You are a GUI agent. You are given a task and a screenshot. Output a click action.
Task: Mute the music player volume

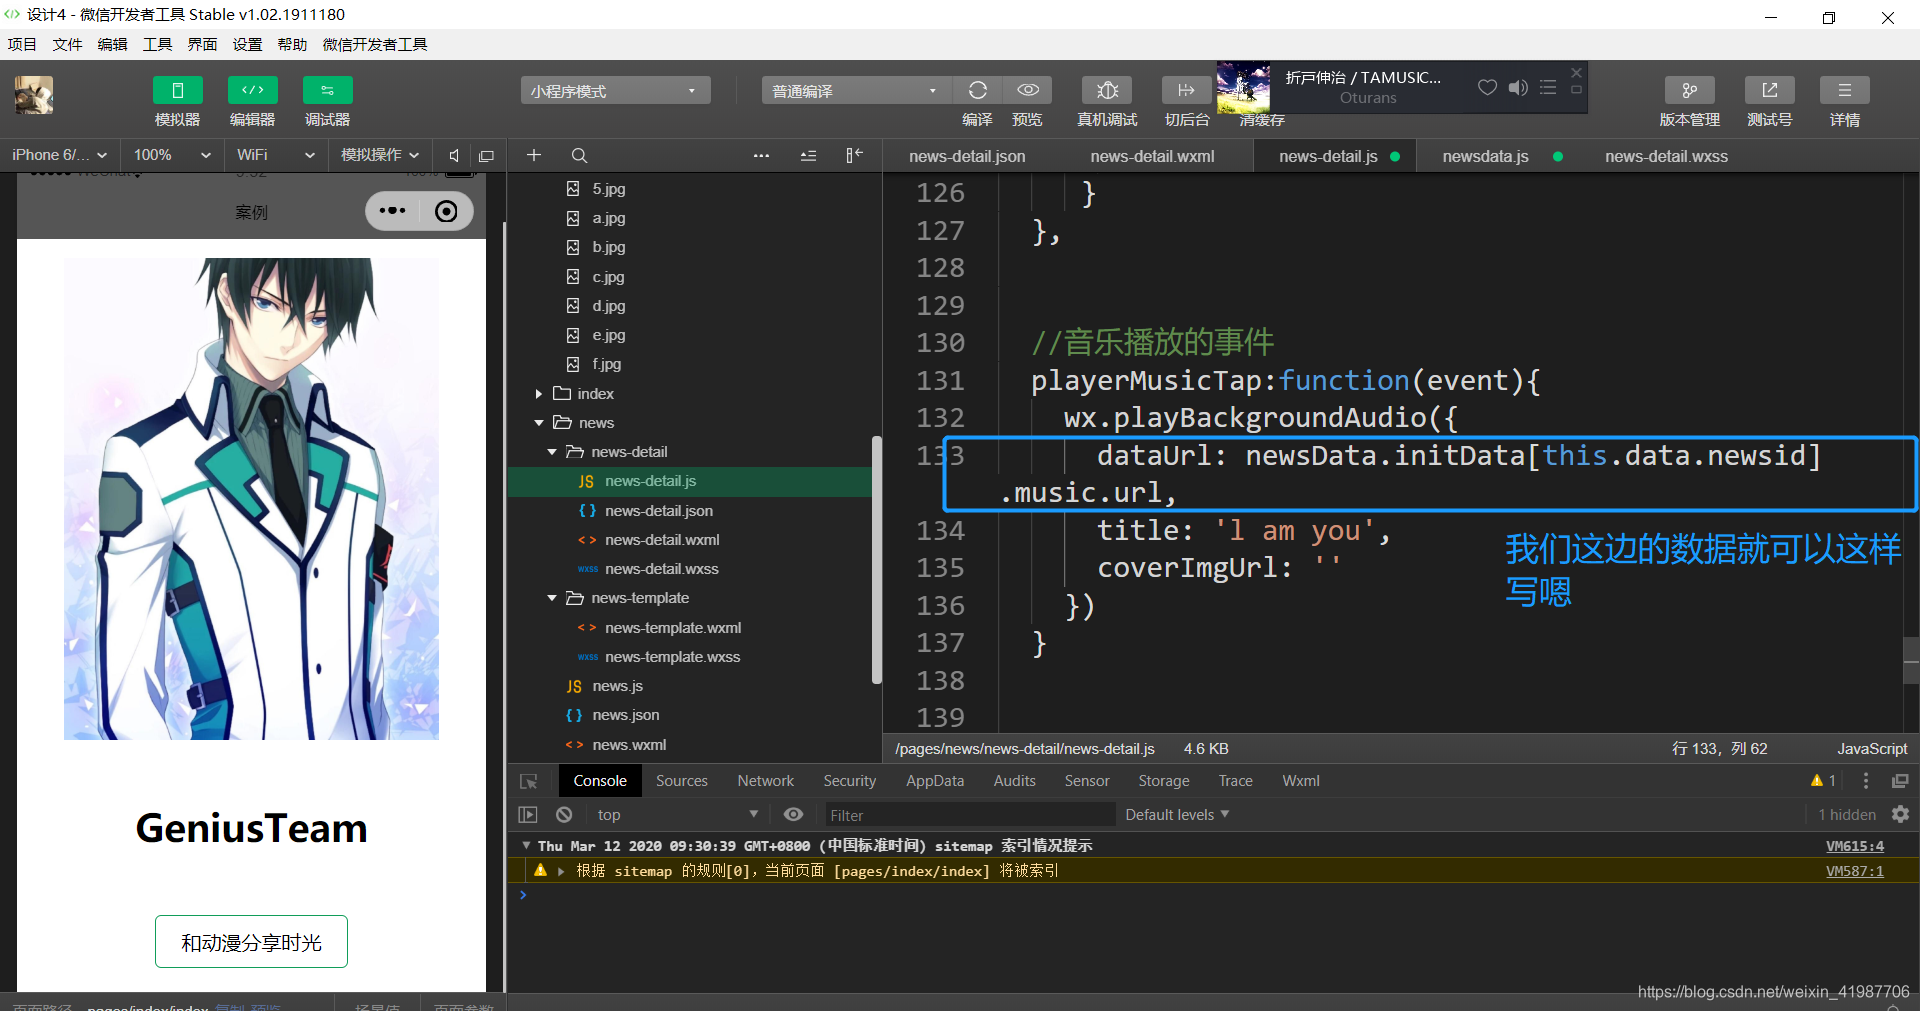pyautogui.click(x=1518, y=87)
